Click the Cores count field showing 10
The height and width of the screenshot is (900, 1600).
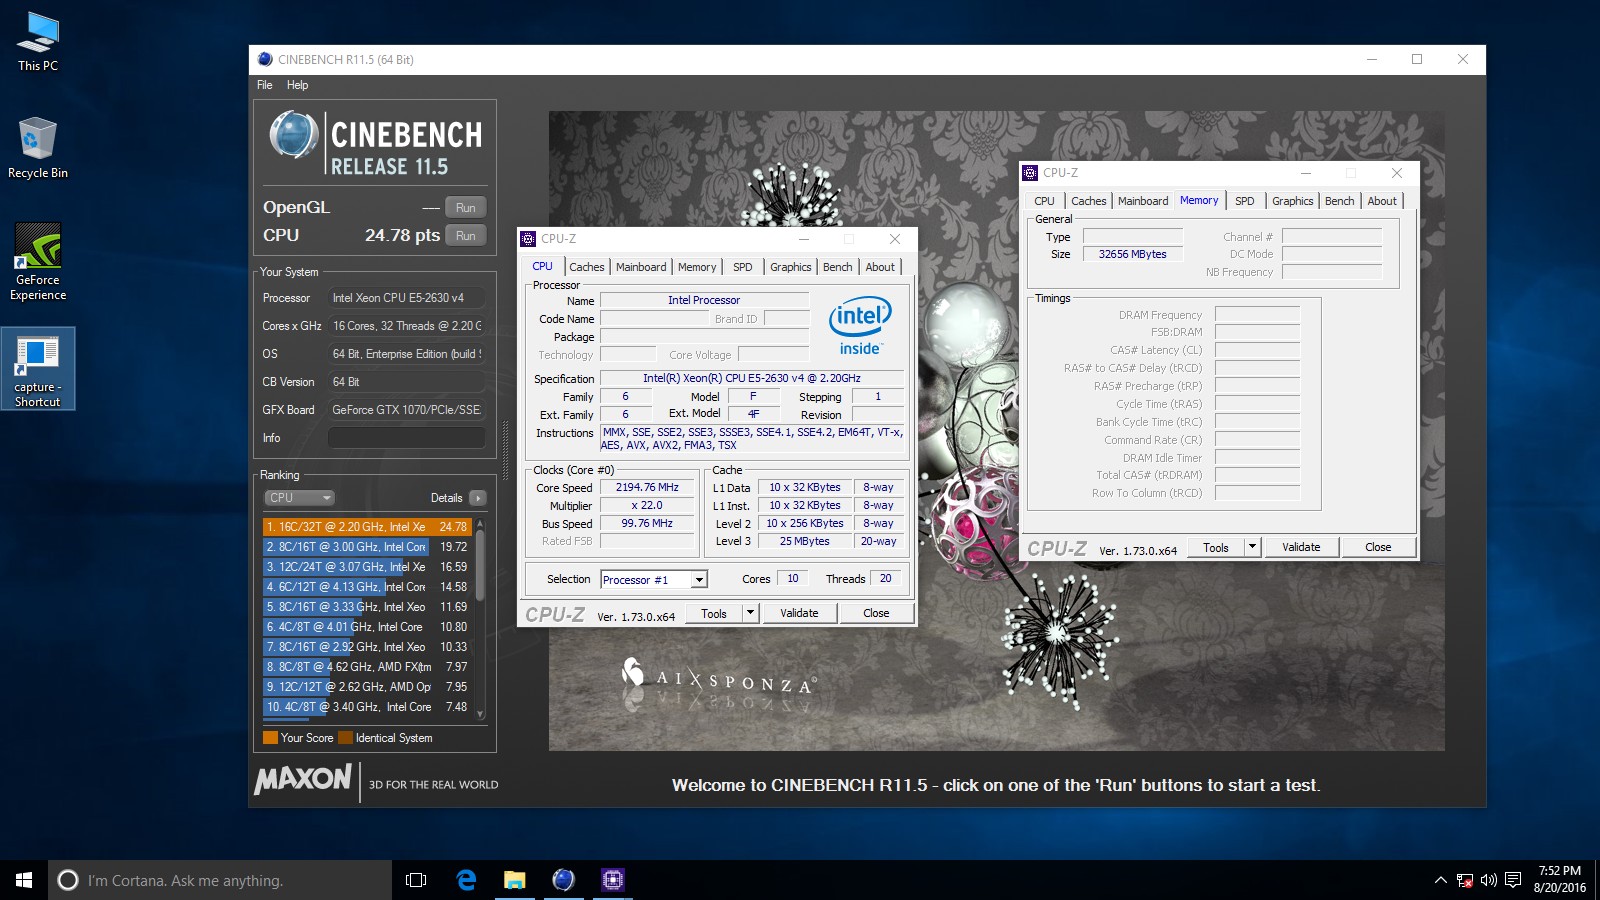coord(793,579)
